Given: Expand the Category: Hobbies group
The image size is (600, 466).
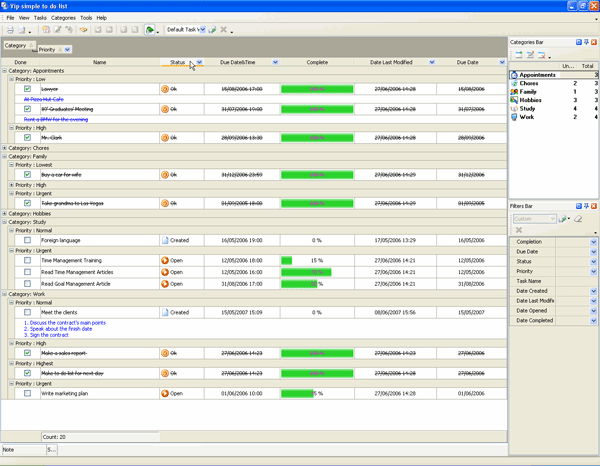Looking at the screenshot, I should pyautogui.click(x=5, y=213).
